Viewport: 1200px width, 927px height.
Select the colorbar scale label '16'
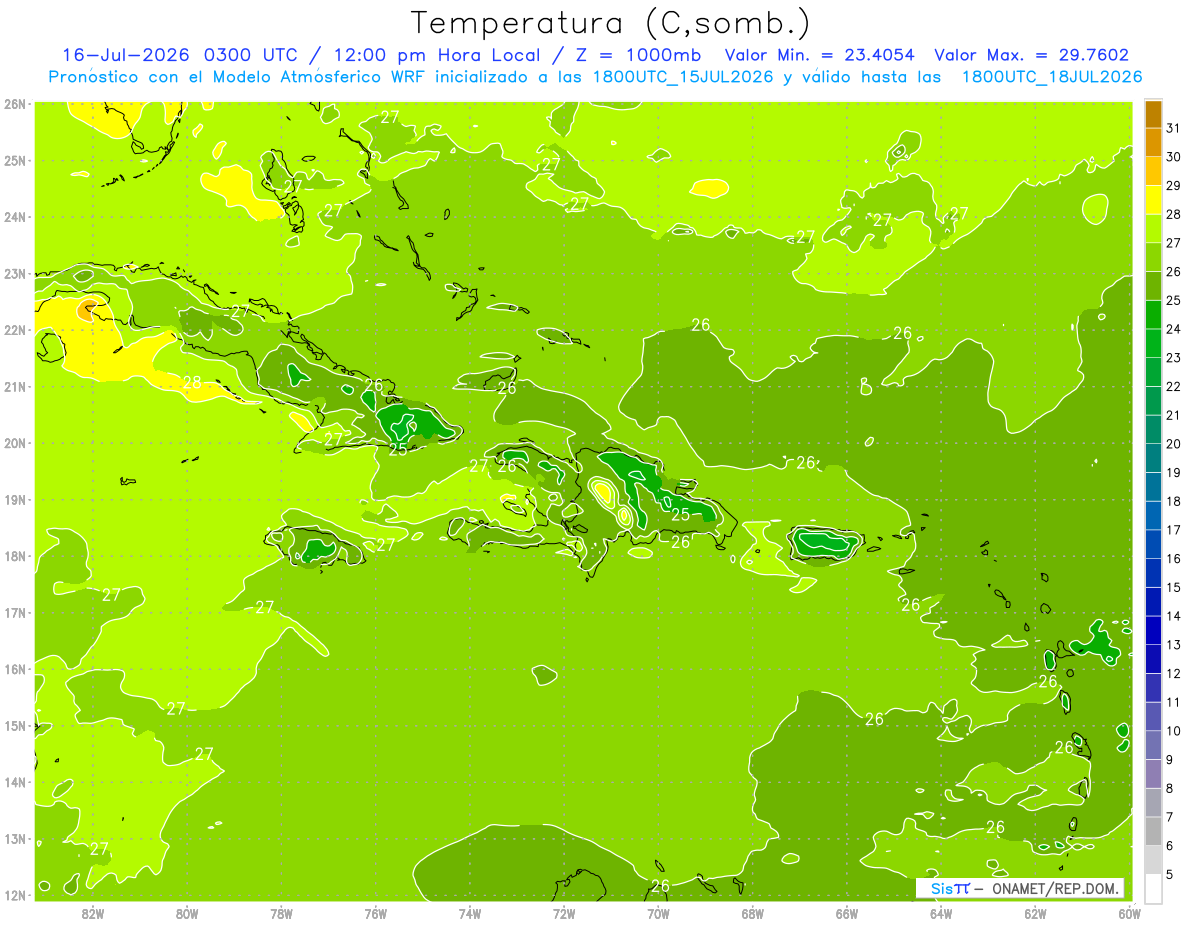[x=1174, y=558]
